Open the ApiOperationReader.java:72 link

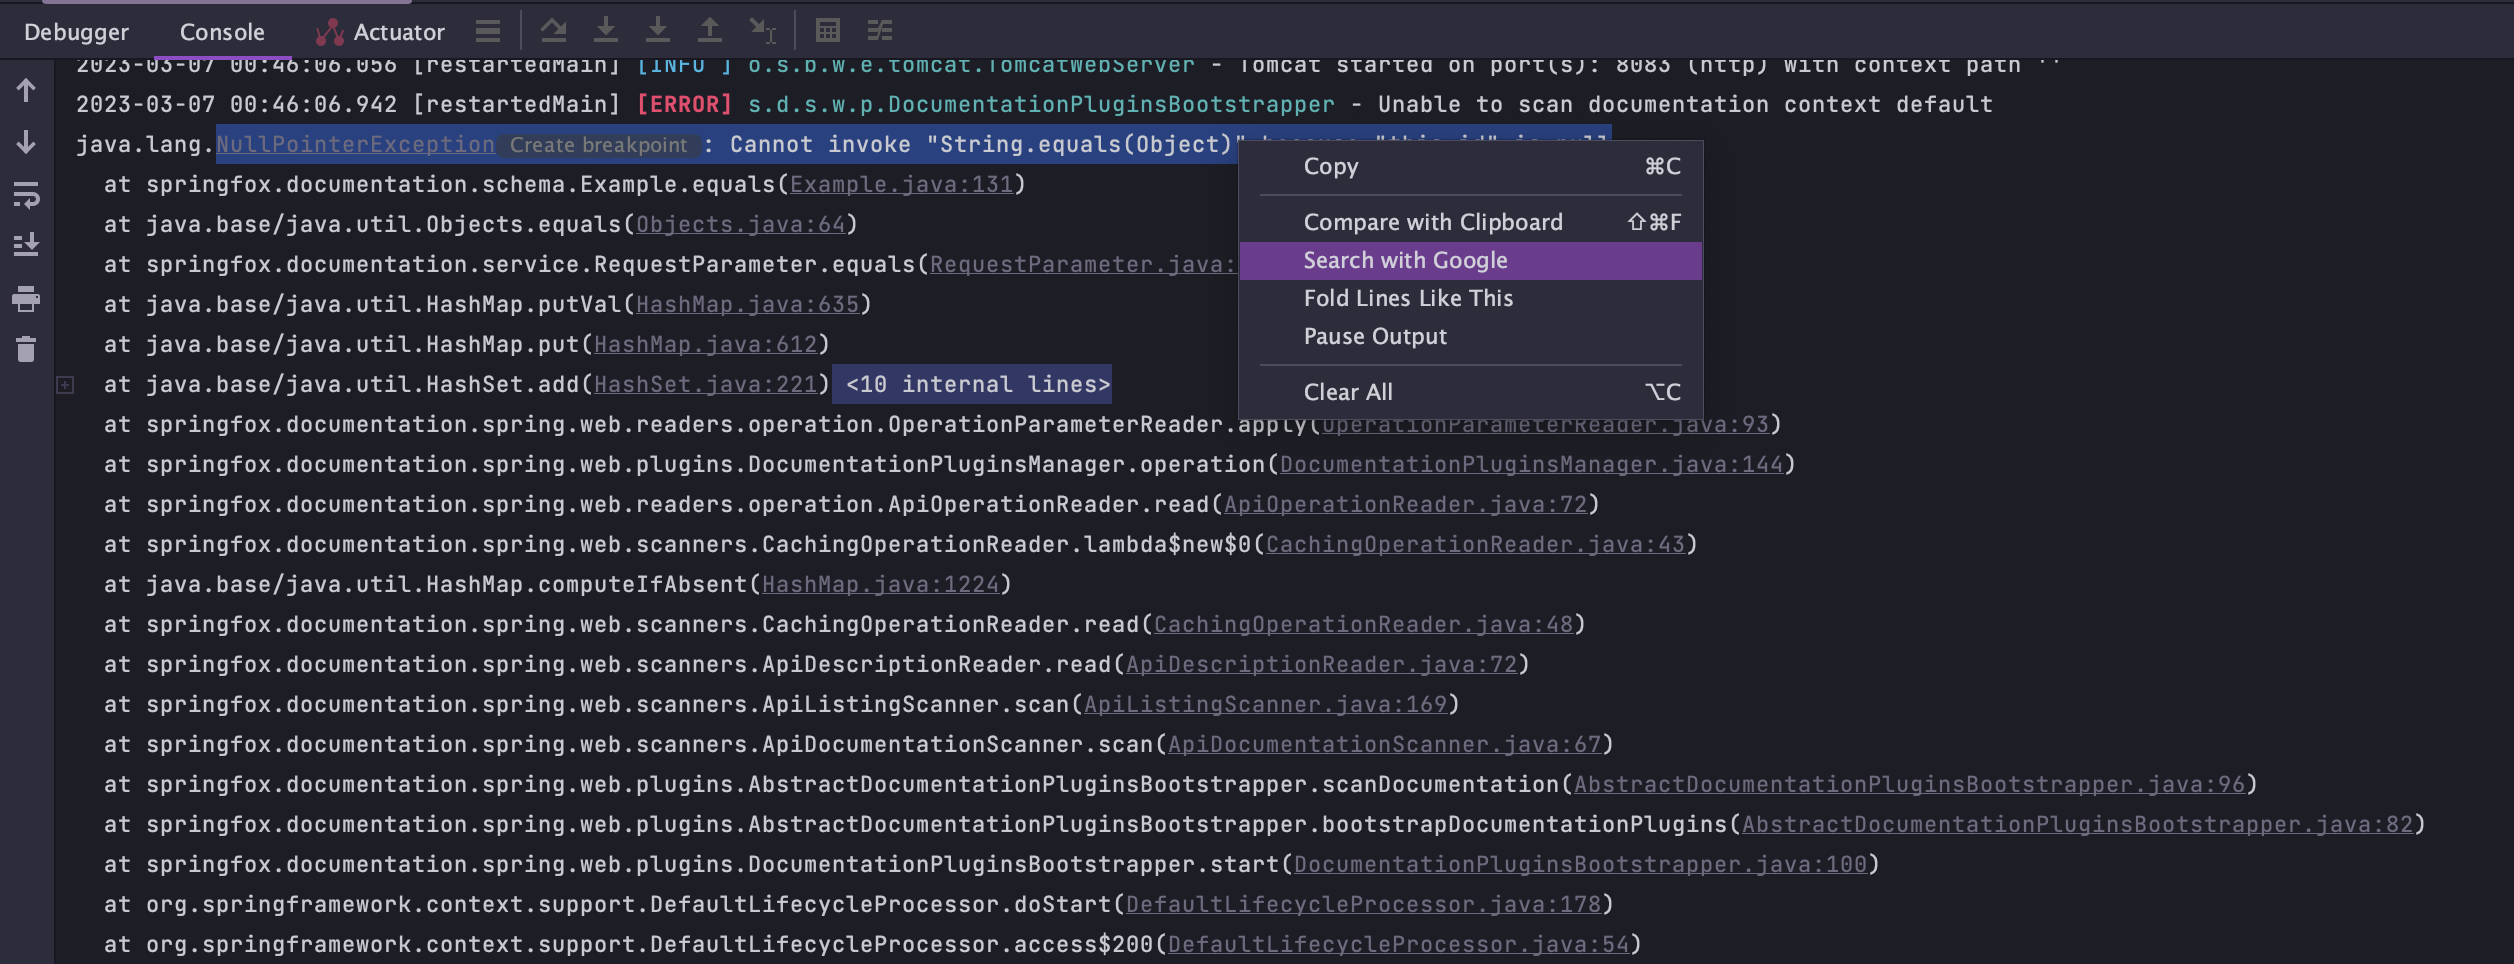[1406, 505]
